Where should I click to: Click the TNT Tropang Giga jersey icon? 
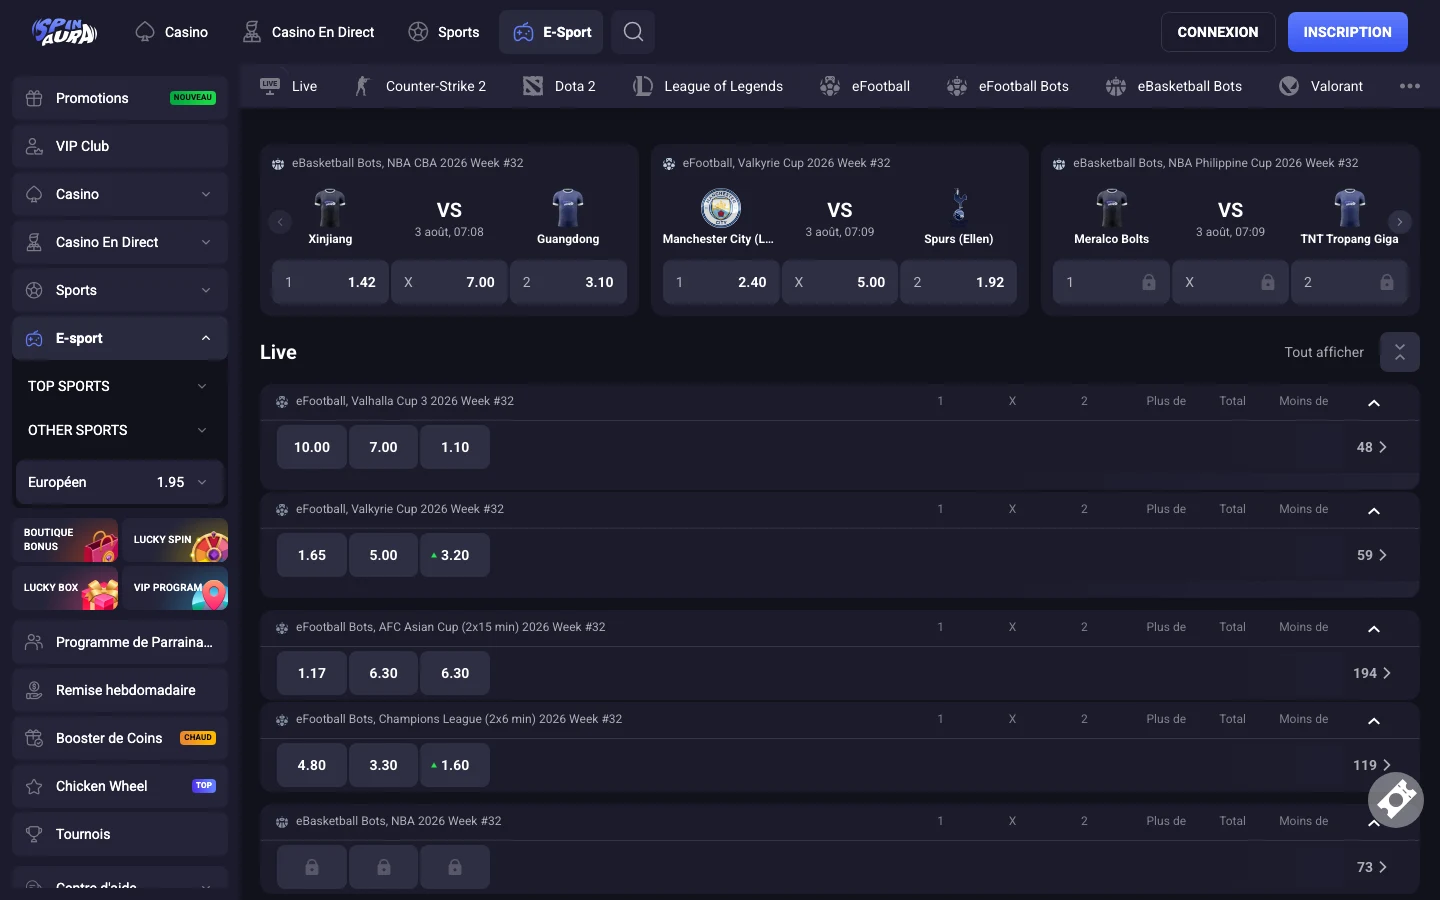click(1349, 208)
